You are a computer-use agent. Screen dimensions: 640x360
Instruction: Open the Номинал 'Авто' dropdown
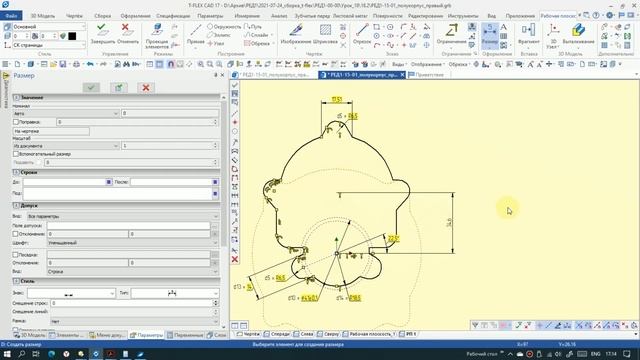click(66, 113)
